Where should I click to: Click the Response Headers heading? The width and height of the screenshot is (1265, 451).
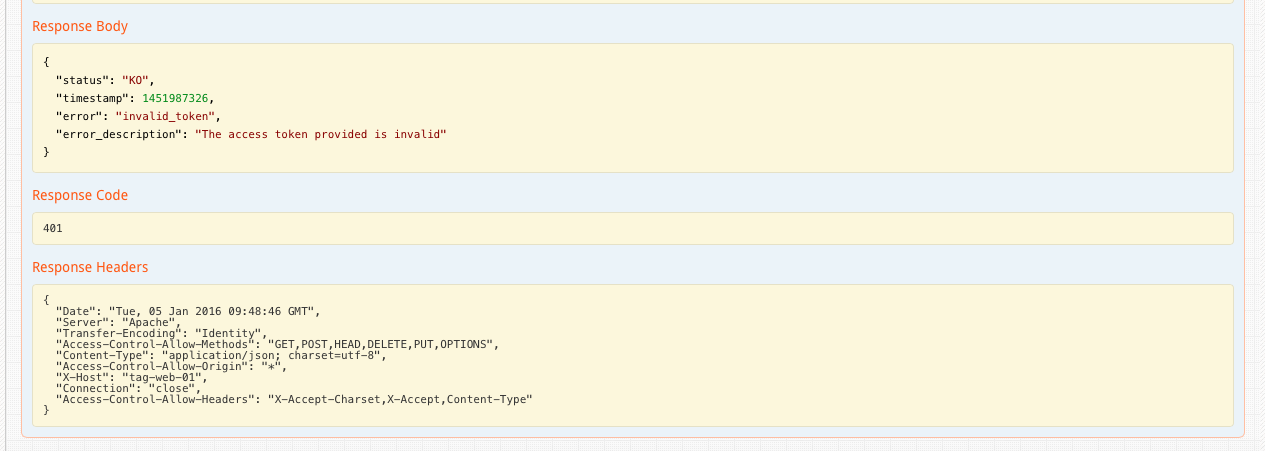click(90, 267)
